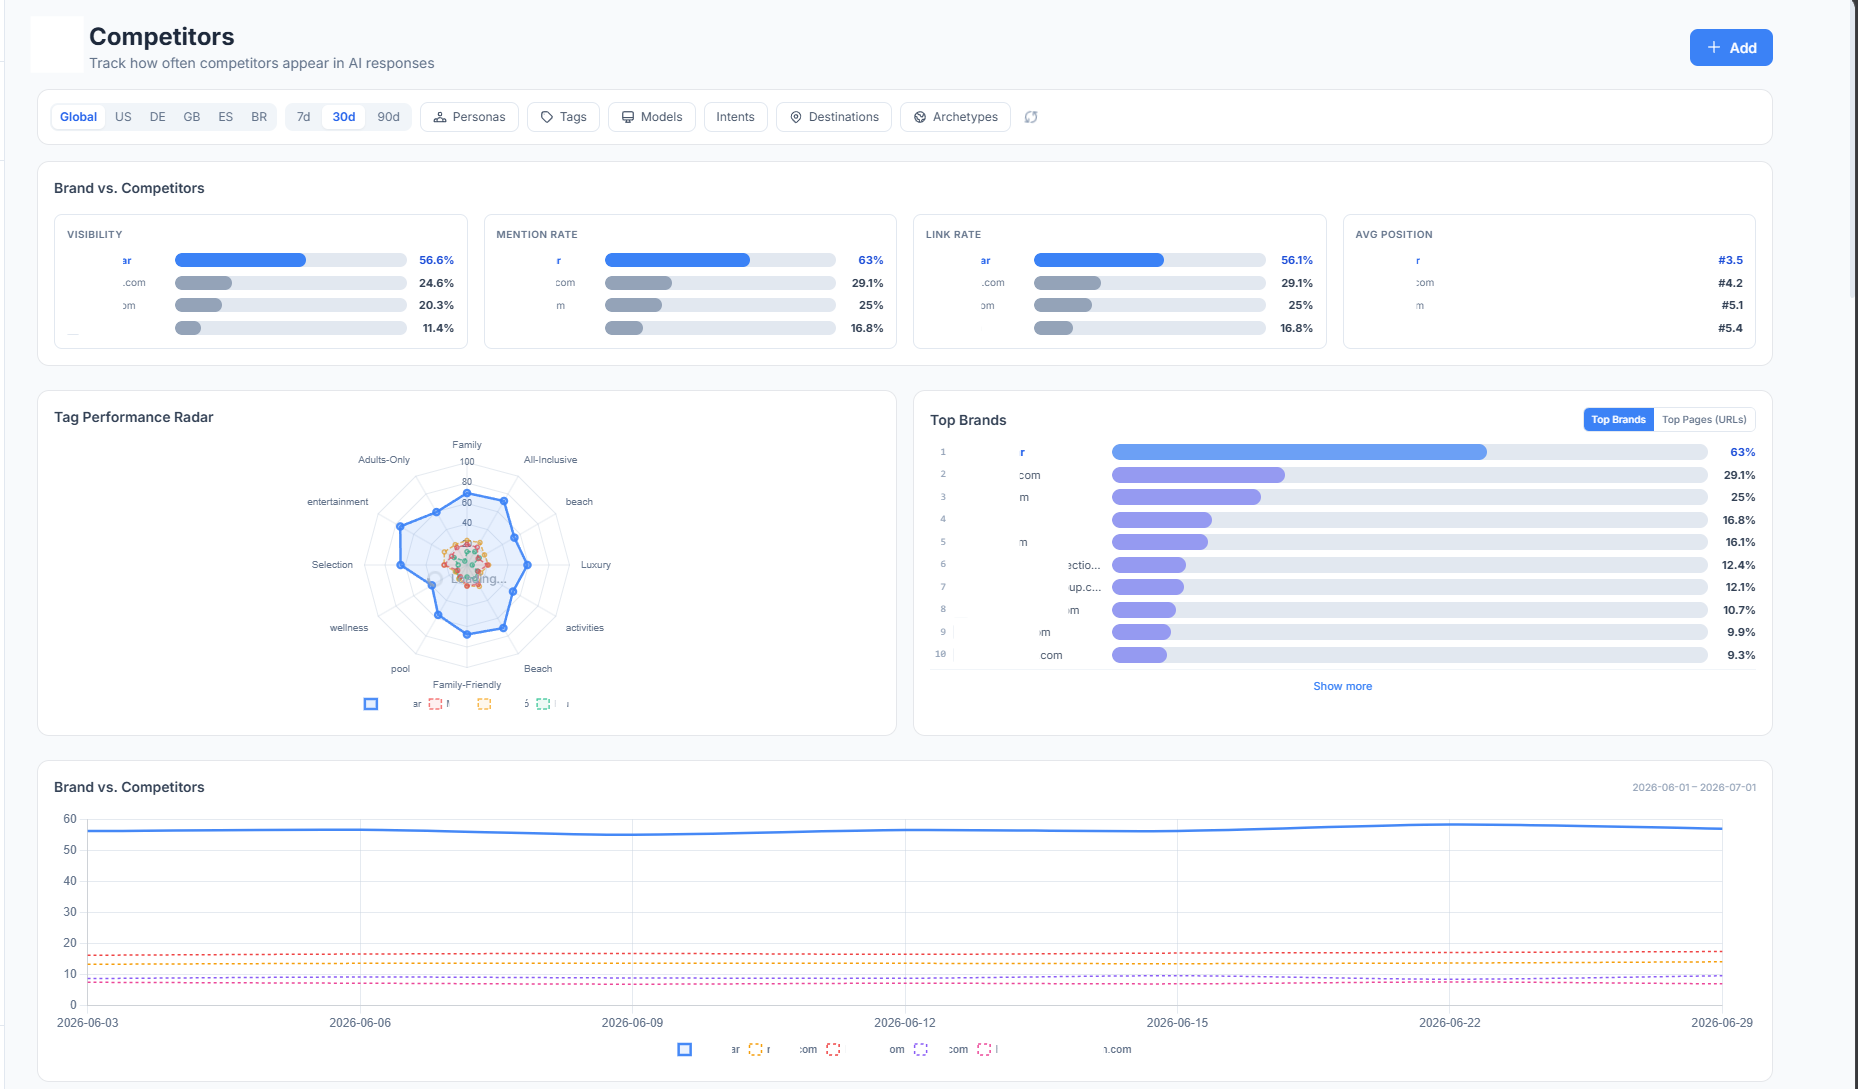
Task: Click top brand 63% progress bar
Action: click(1409, 452)
